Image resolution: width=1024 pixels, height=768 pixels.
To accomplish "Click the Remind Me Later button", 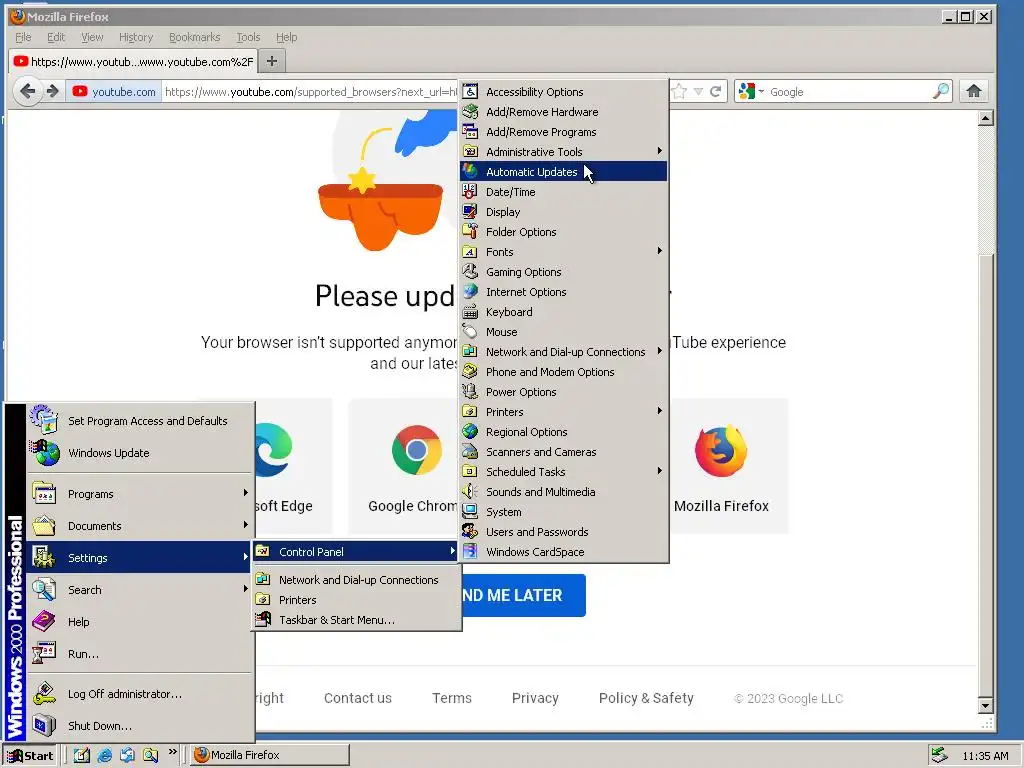I will tap(524, 595).
